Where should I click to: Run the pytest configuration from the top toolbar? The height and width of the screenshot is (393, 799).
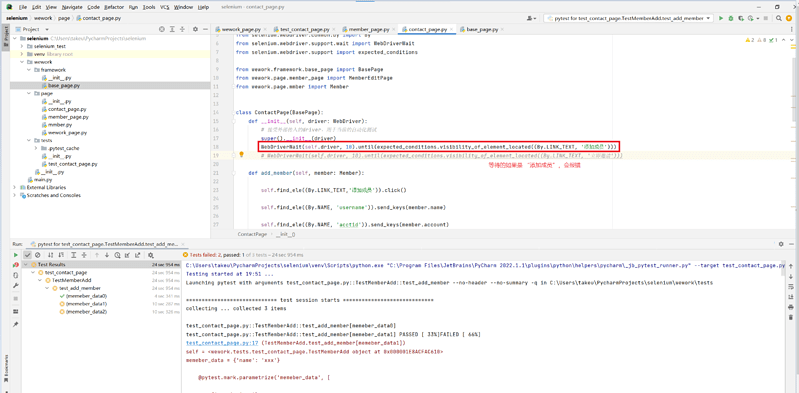tap(721, 18)
